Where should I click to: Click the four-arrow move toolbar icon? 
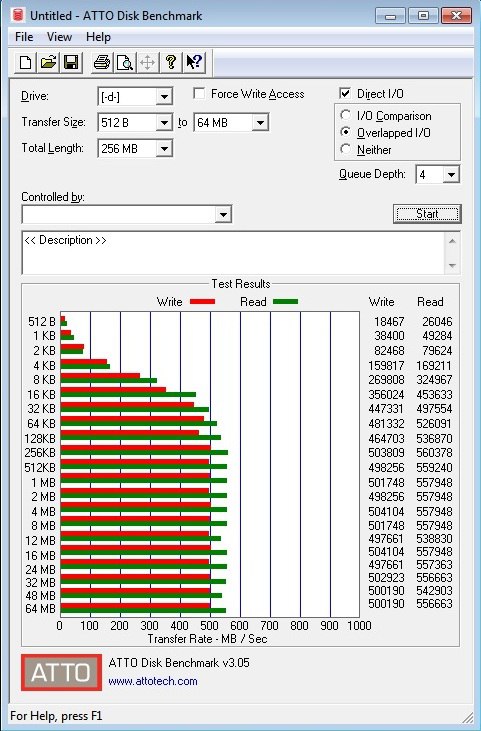[147, 62]
